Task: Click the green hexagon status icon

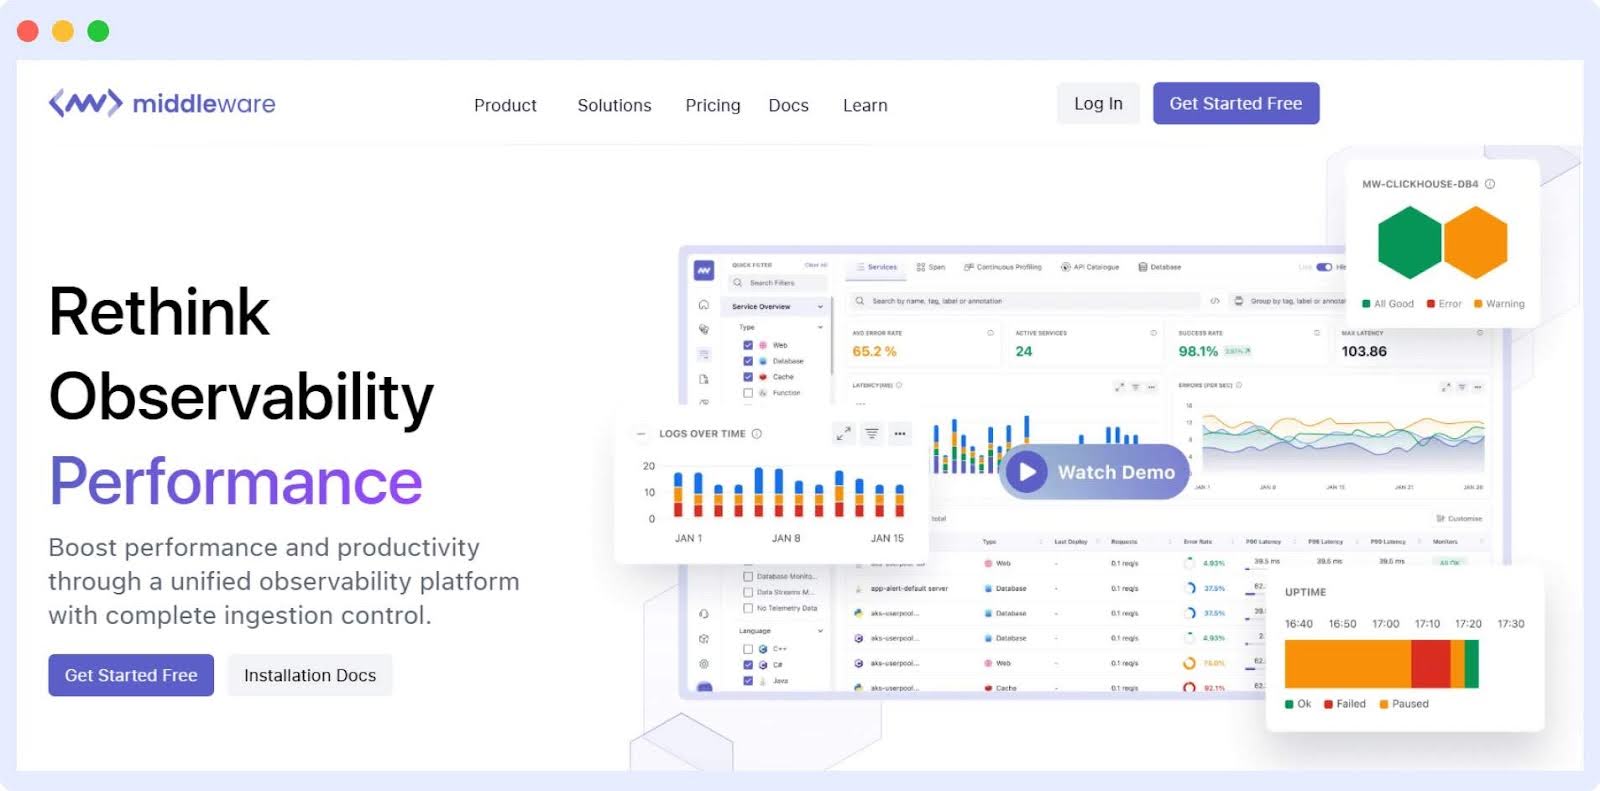Action: (x=1409, y=242)
